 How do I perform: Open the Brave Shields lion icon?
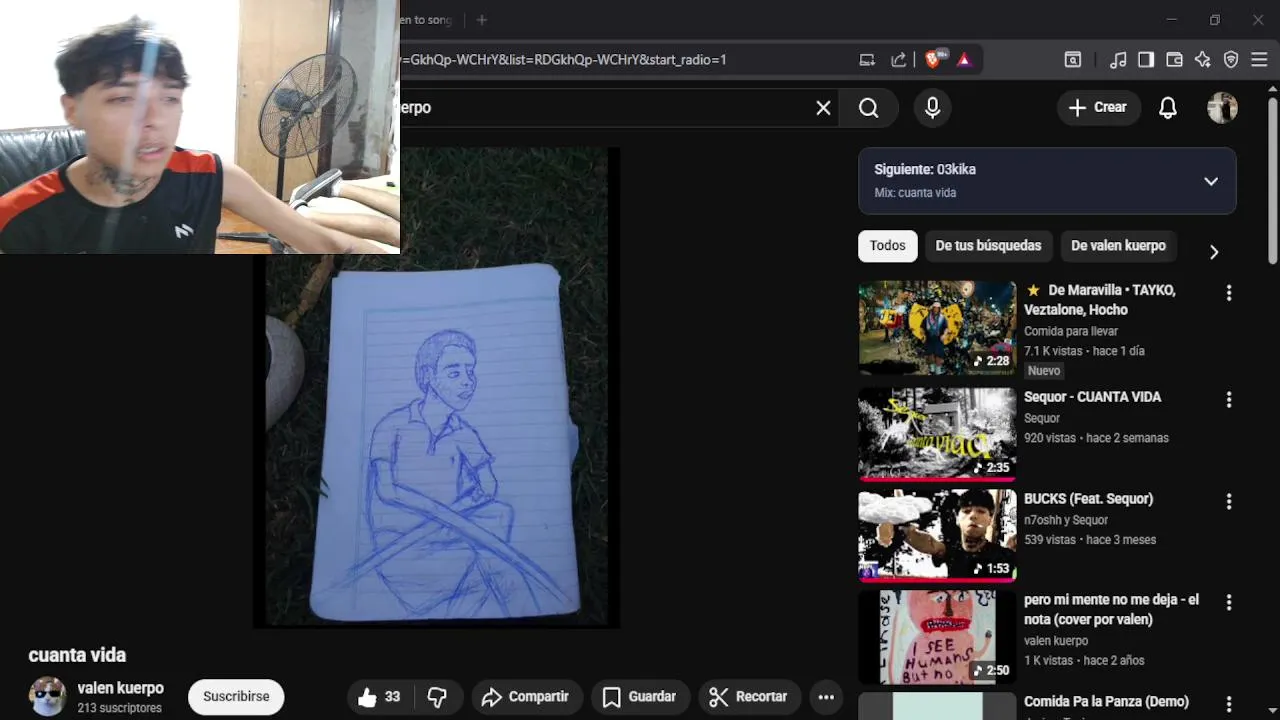(x=933, y=60)
